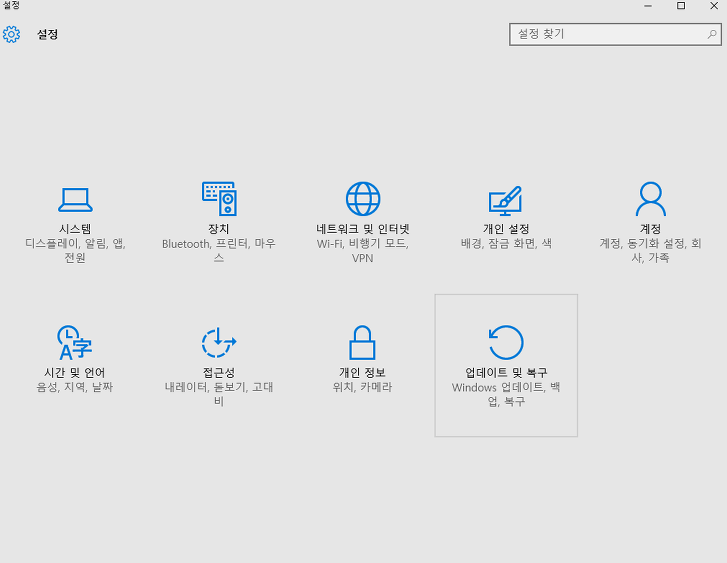
Task: Open the 계정 person icon
Action: (650, 198)
